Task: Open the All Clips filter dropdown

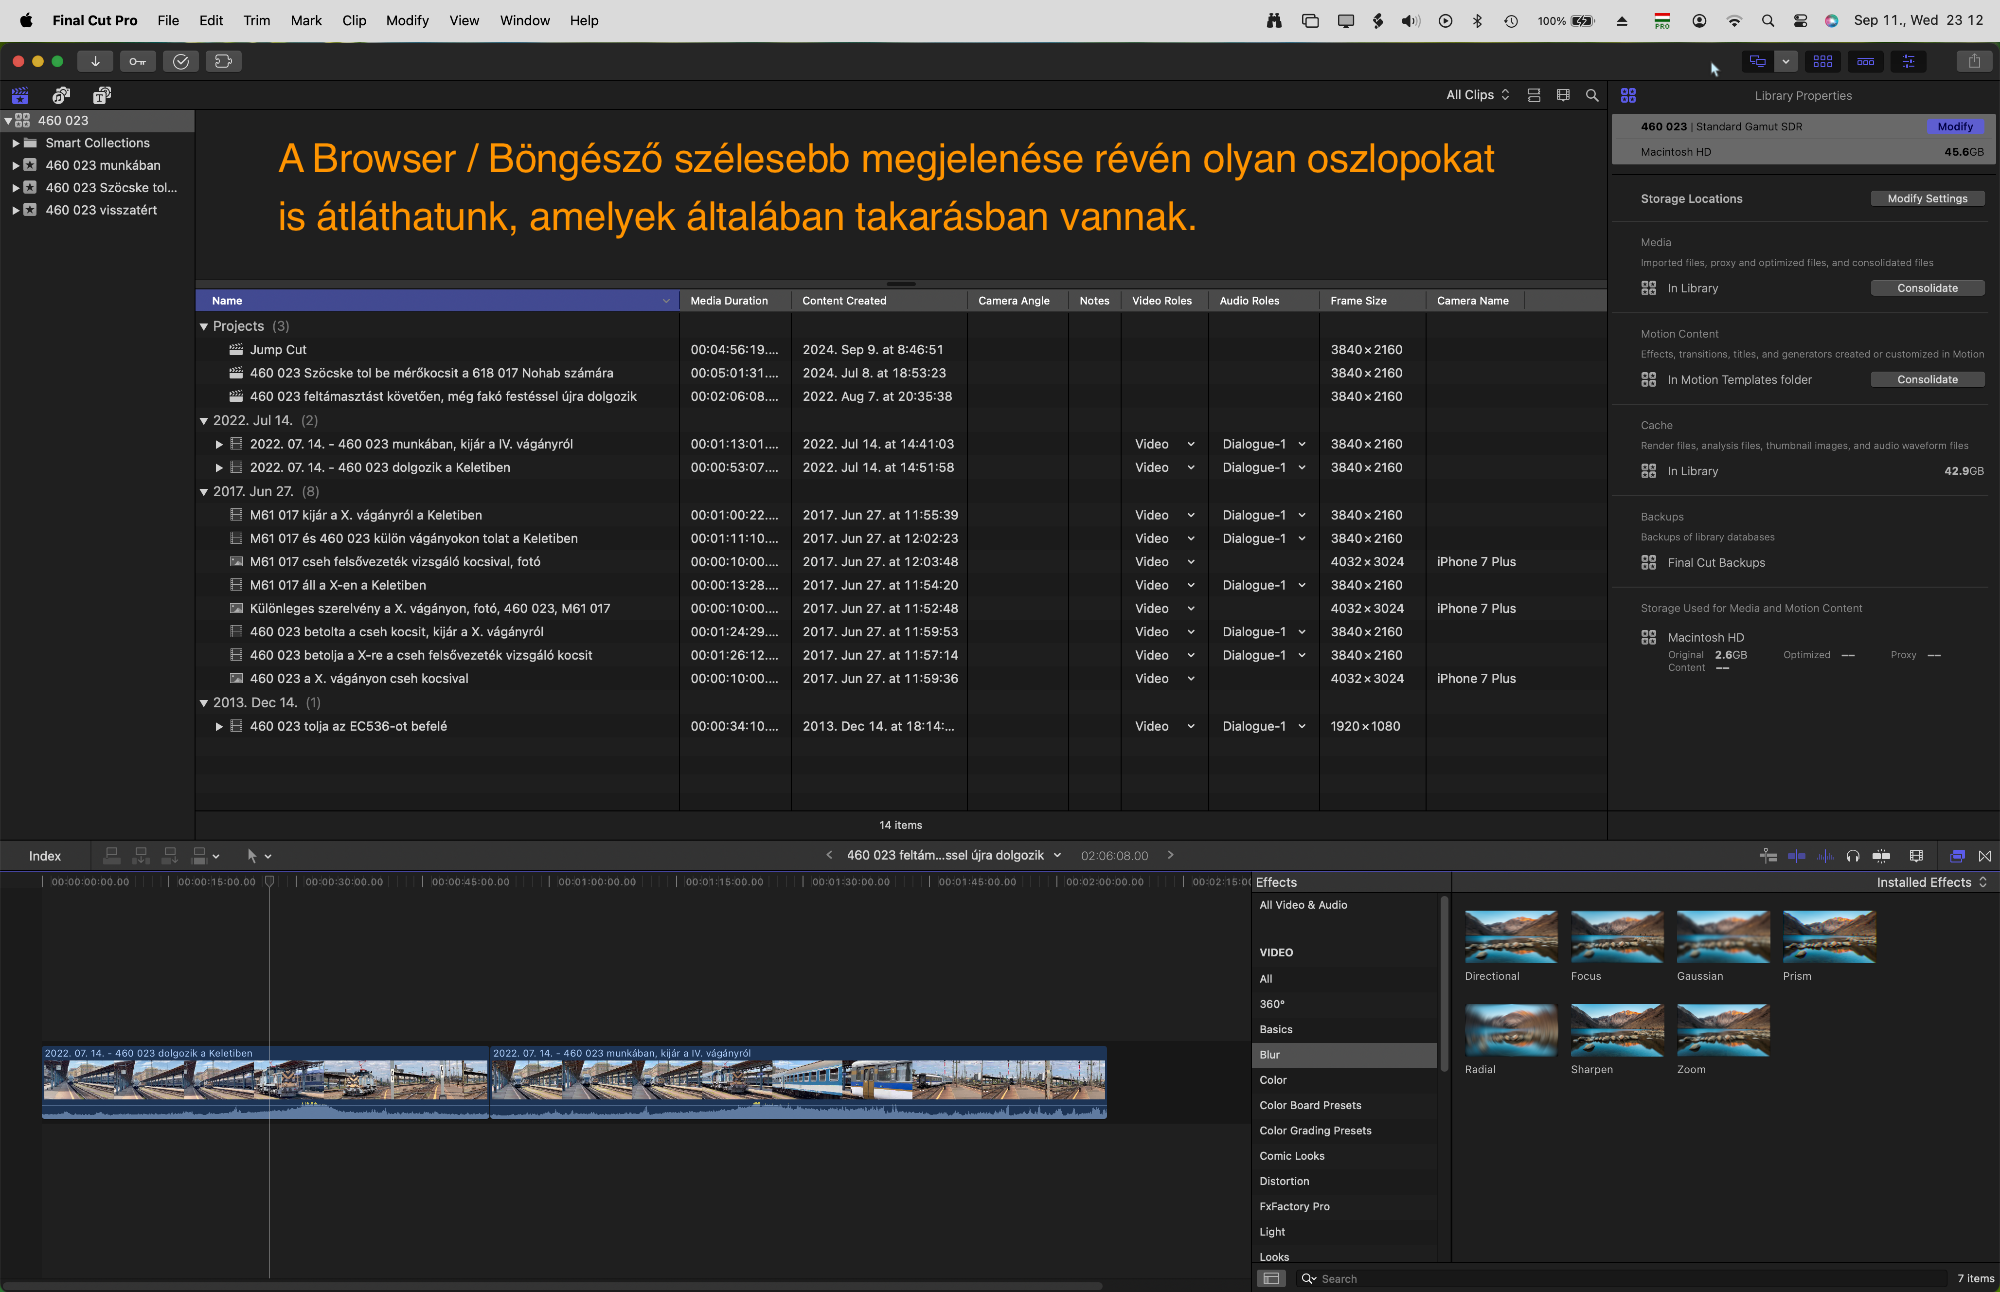Action: [x=1477, y=95]
